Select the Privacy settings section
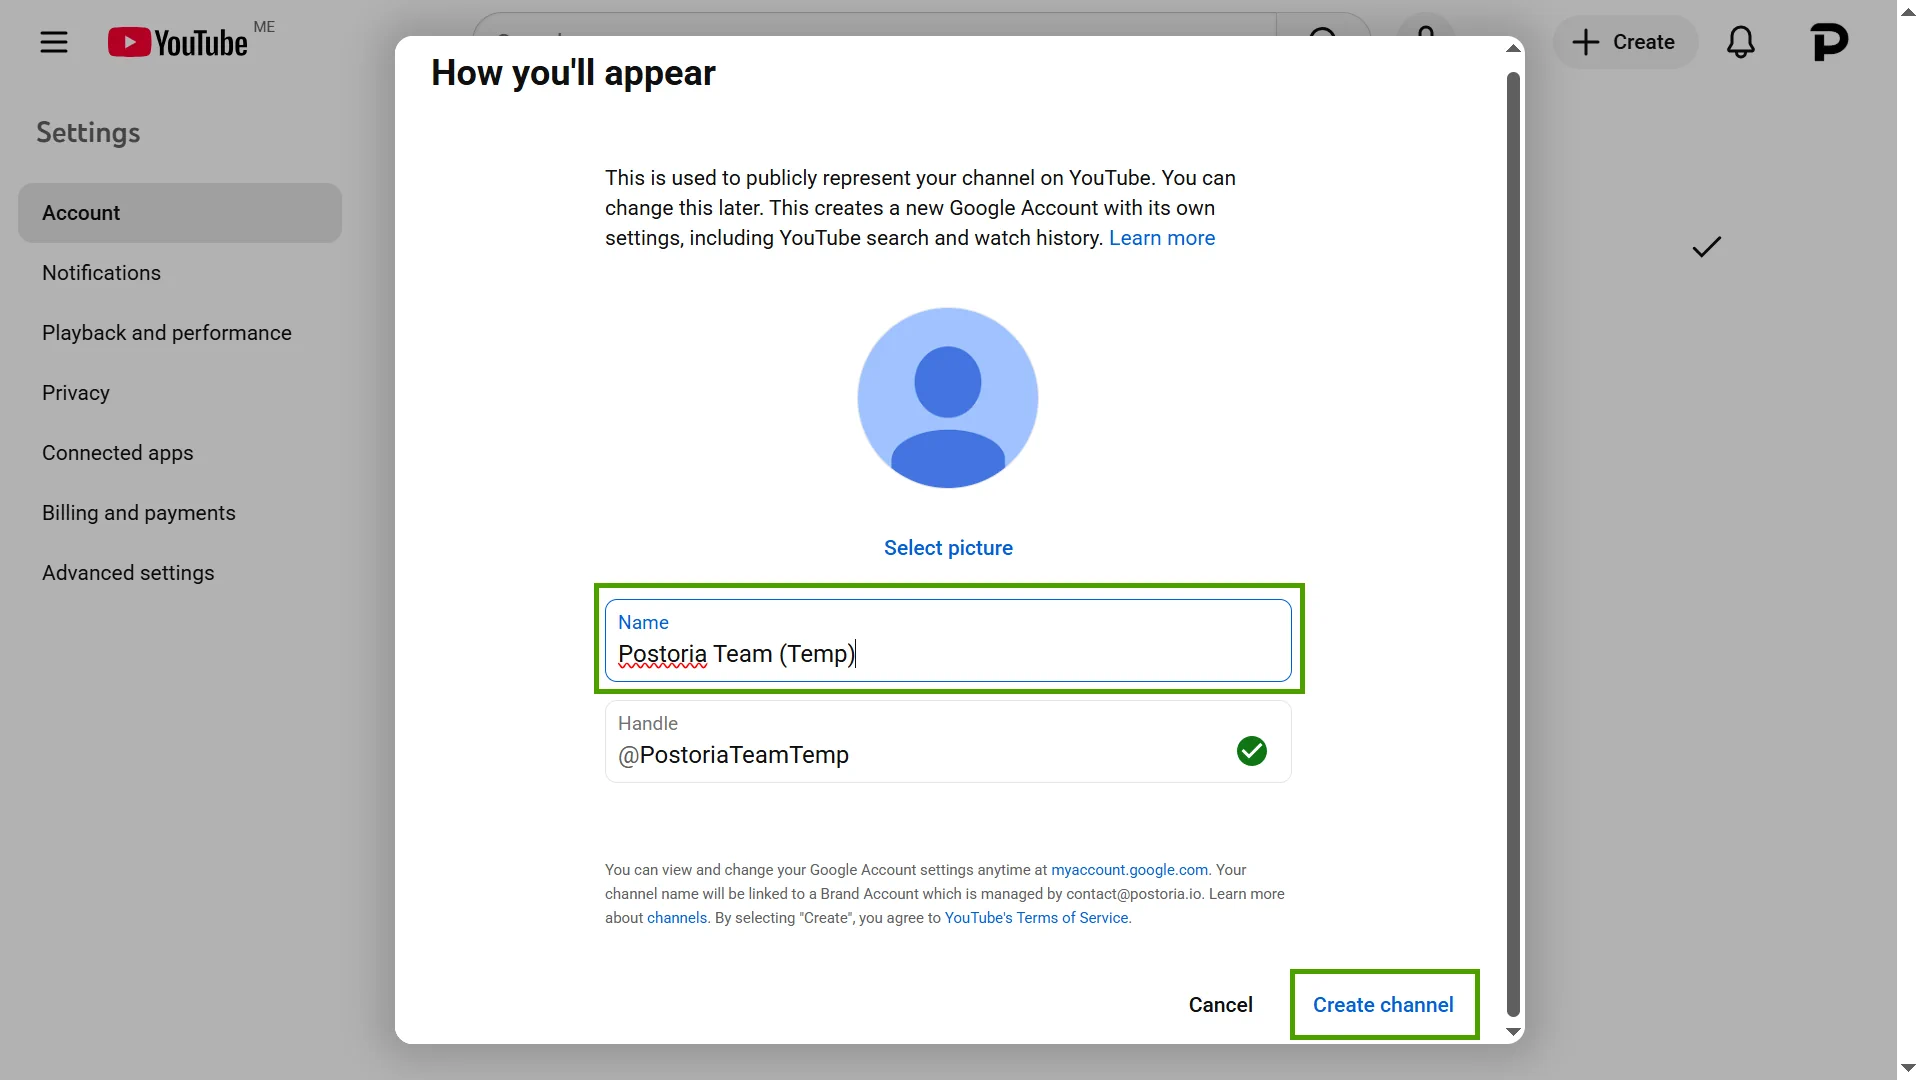Image resolution: width=1920 pixels, height=1080 pixels. 75,392
